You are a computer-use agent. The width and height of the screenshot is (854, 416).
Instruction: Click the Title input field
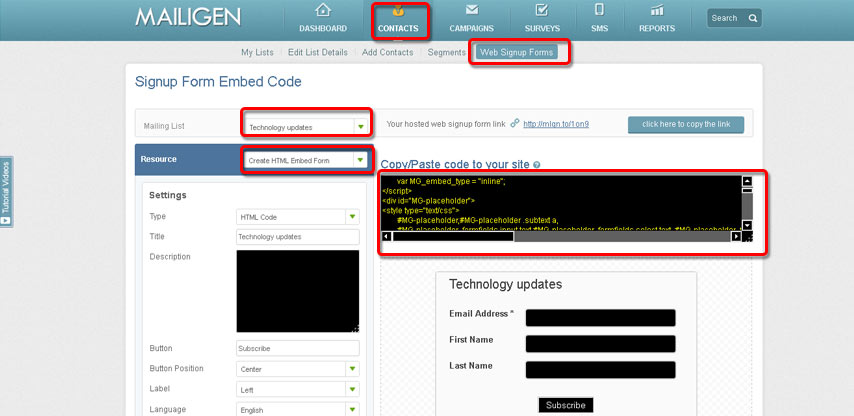coord(298,237)
